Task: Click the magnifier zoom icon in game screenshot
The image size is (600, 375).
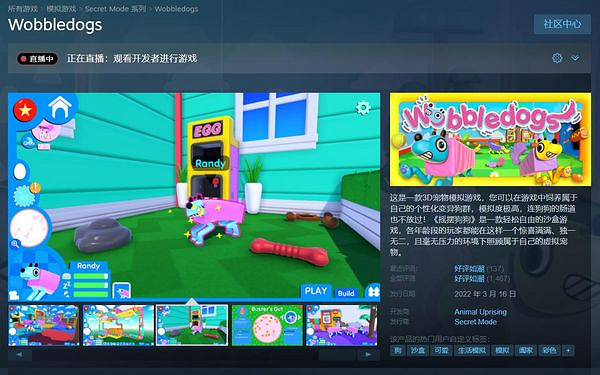Action: (x=15, y=244)
